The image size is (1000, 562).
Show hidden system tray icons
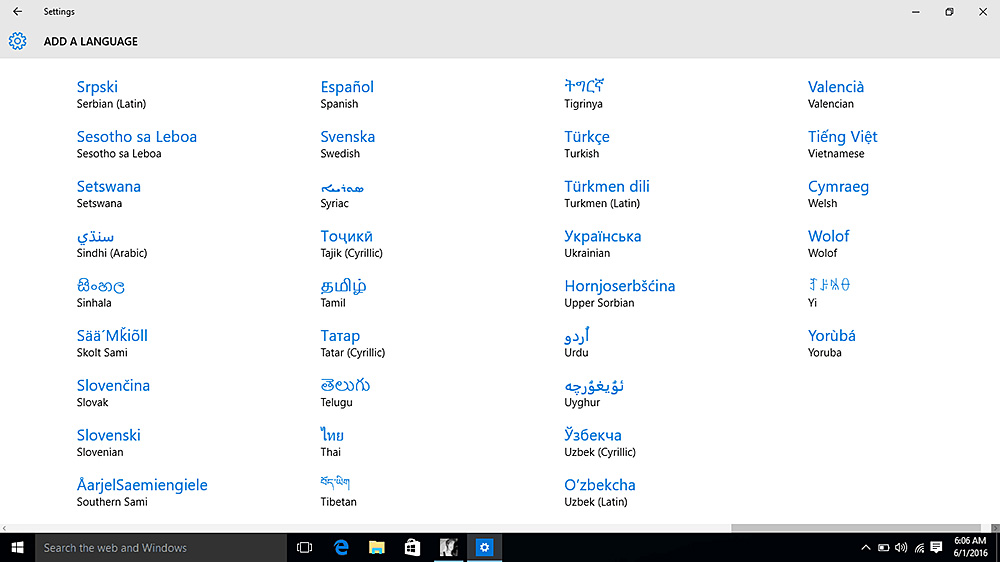click(x=865, y=548)
